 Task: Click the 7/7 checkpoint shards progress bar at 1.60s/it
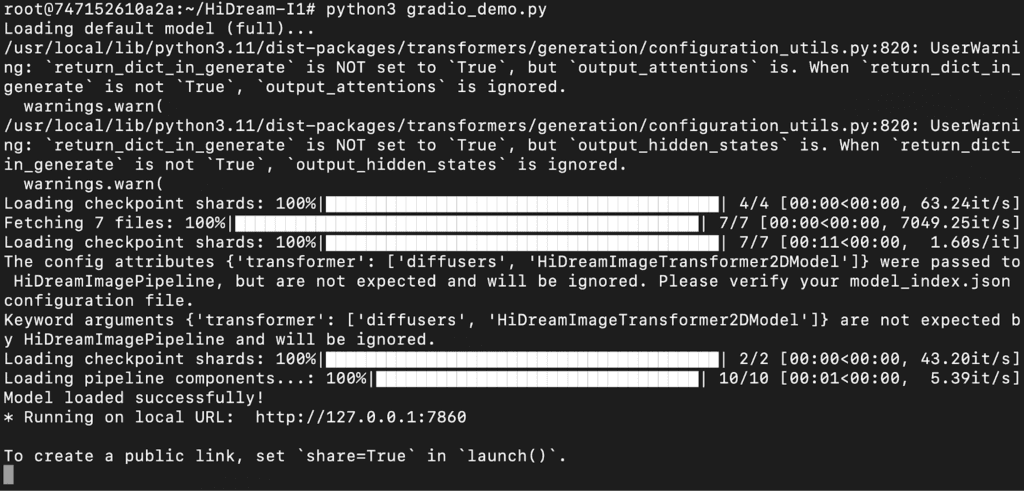click(x=522, y=243)
